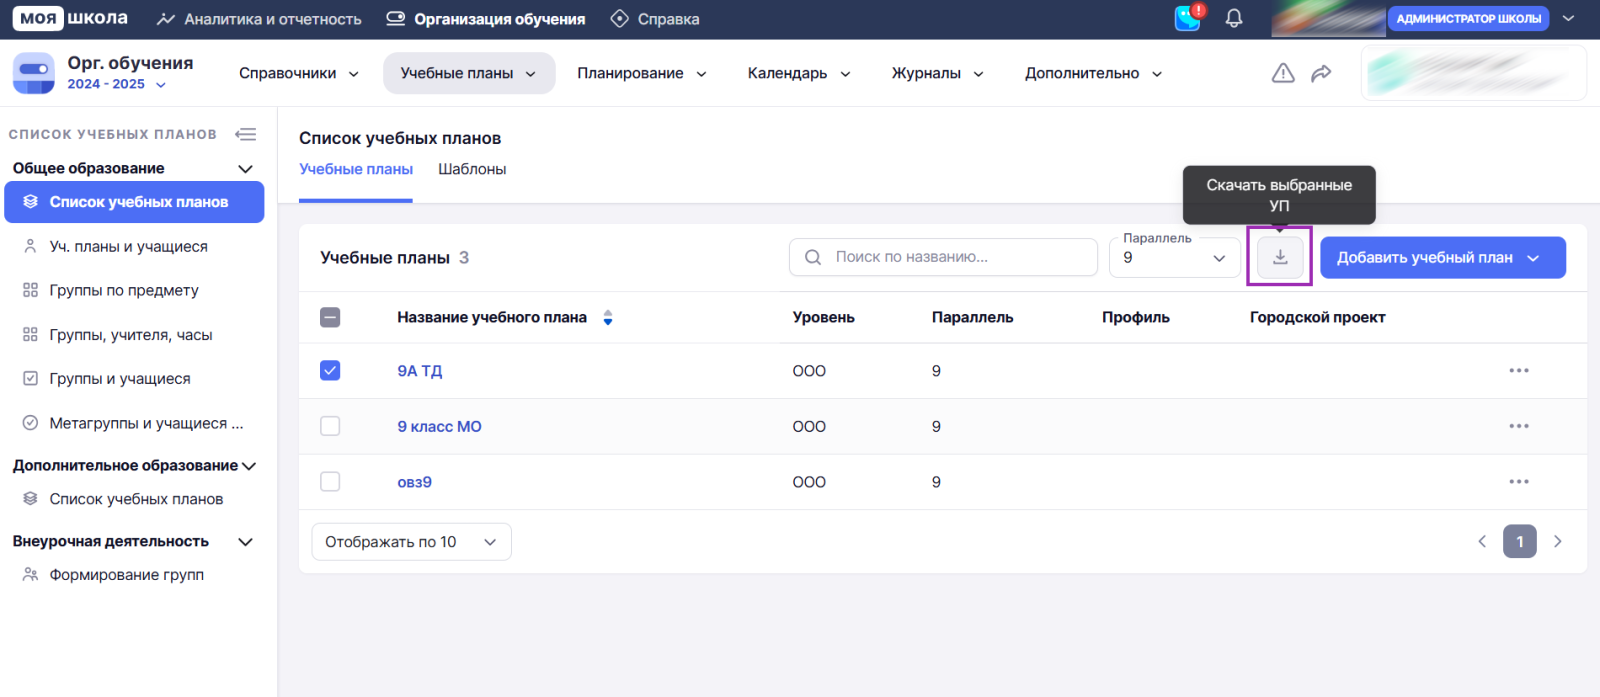Image resolution: width=1600 pixels, height=697 pixels.
Task: Click the search by name field
Action: [943, 257]
